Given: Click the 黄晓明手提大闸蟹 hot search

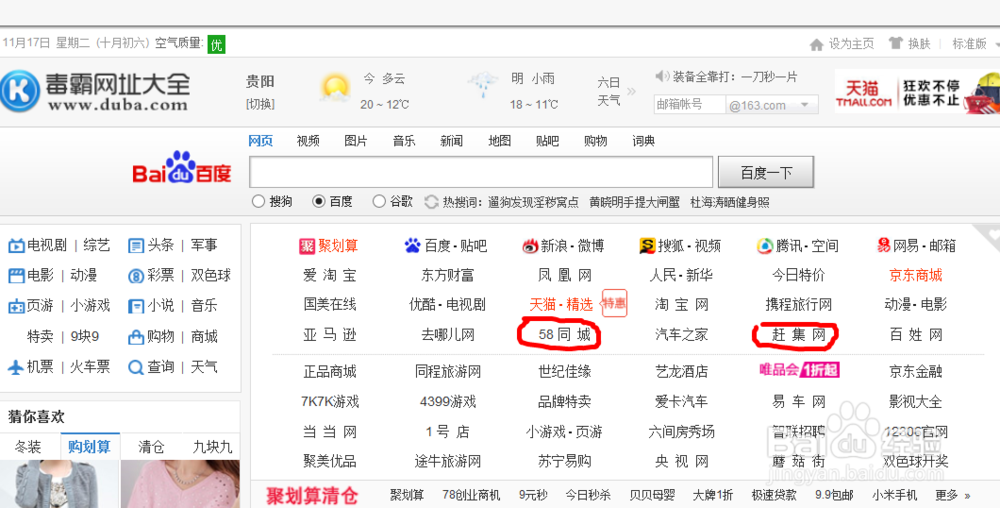Looking at the screenshot, I should click(x=635, y=202).
